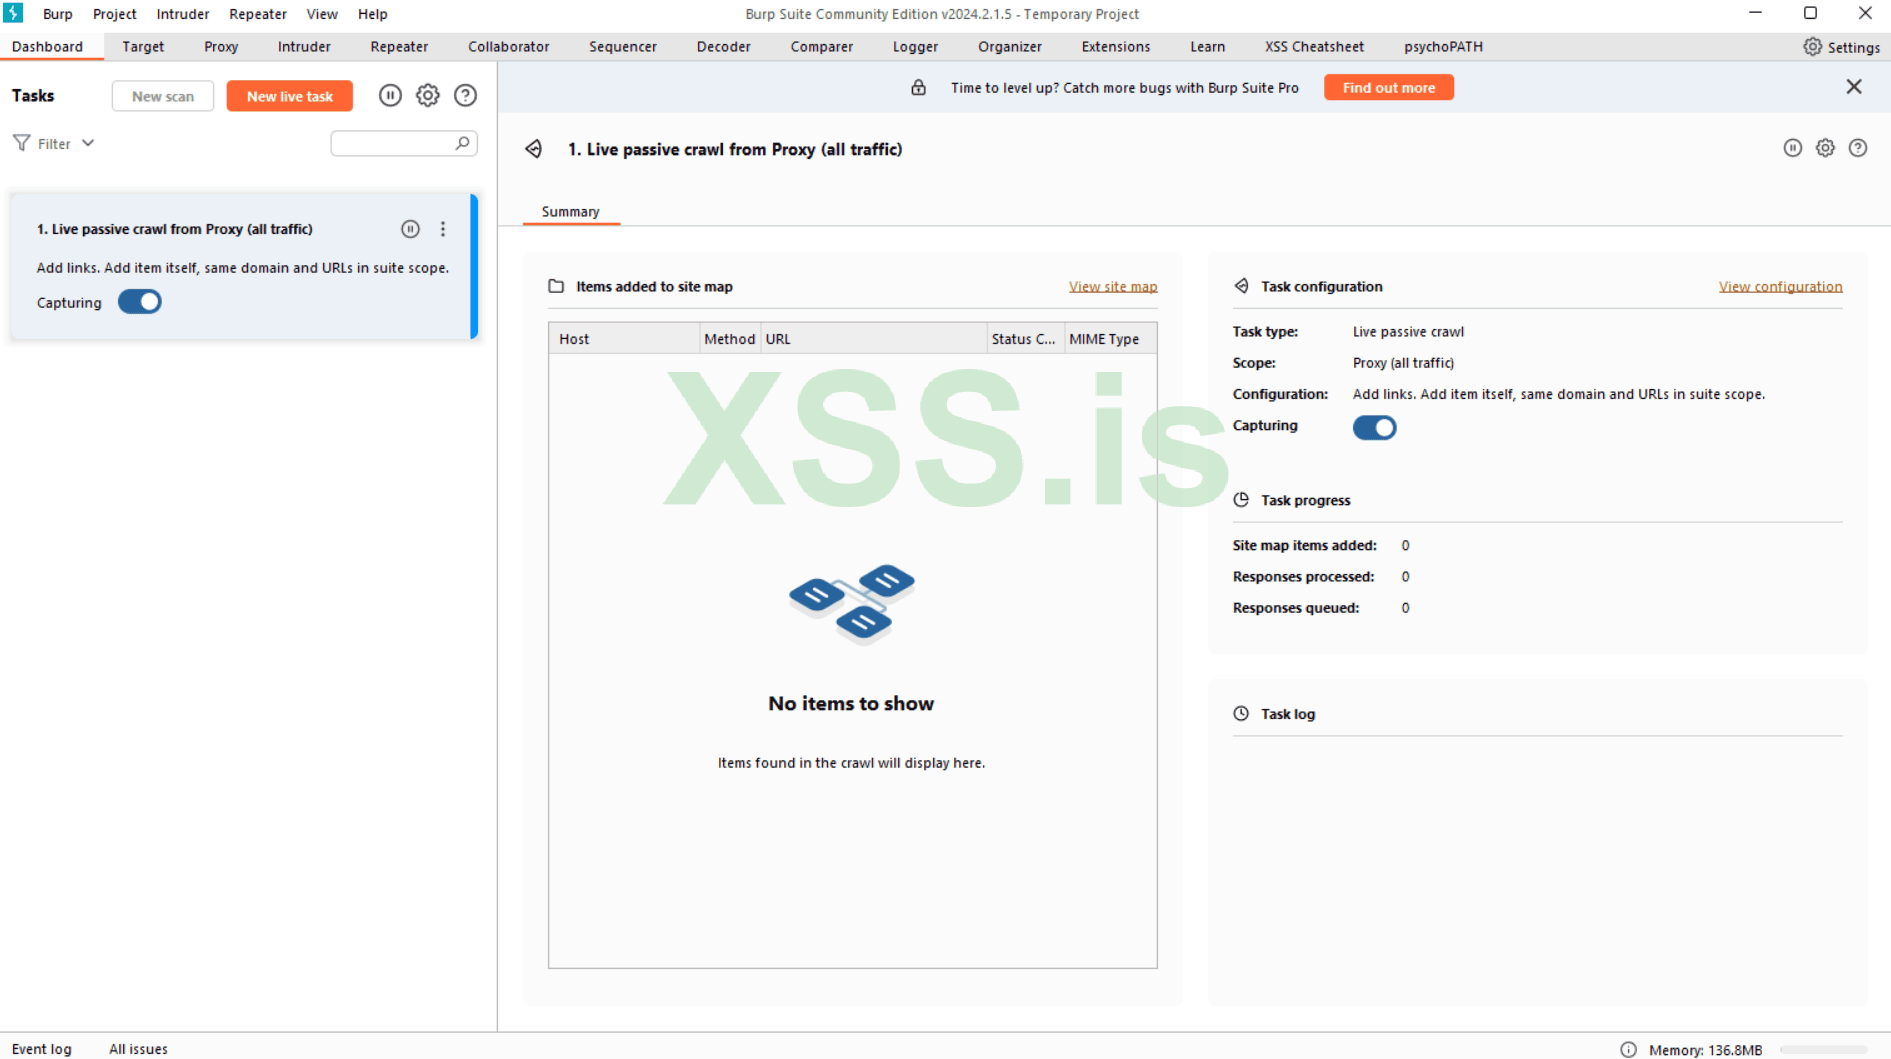Screen dimensions: 1891x1059
Task: Click the Task progress pie icon
Action: pos(1241,500)
